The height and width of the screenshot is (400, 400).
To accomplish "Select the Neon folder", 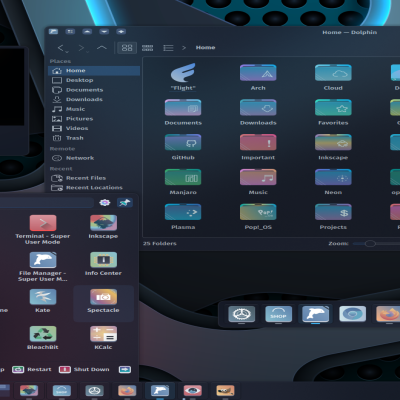I will click(x=333, y=182).
